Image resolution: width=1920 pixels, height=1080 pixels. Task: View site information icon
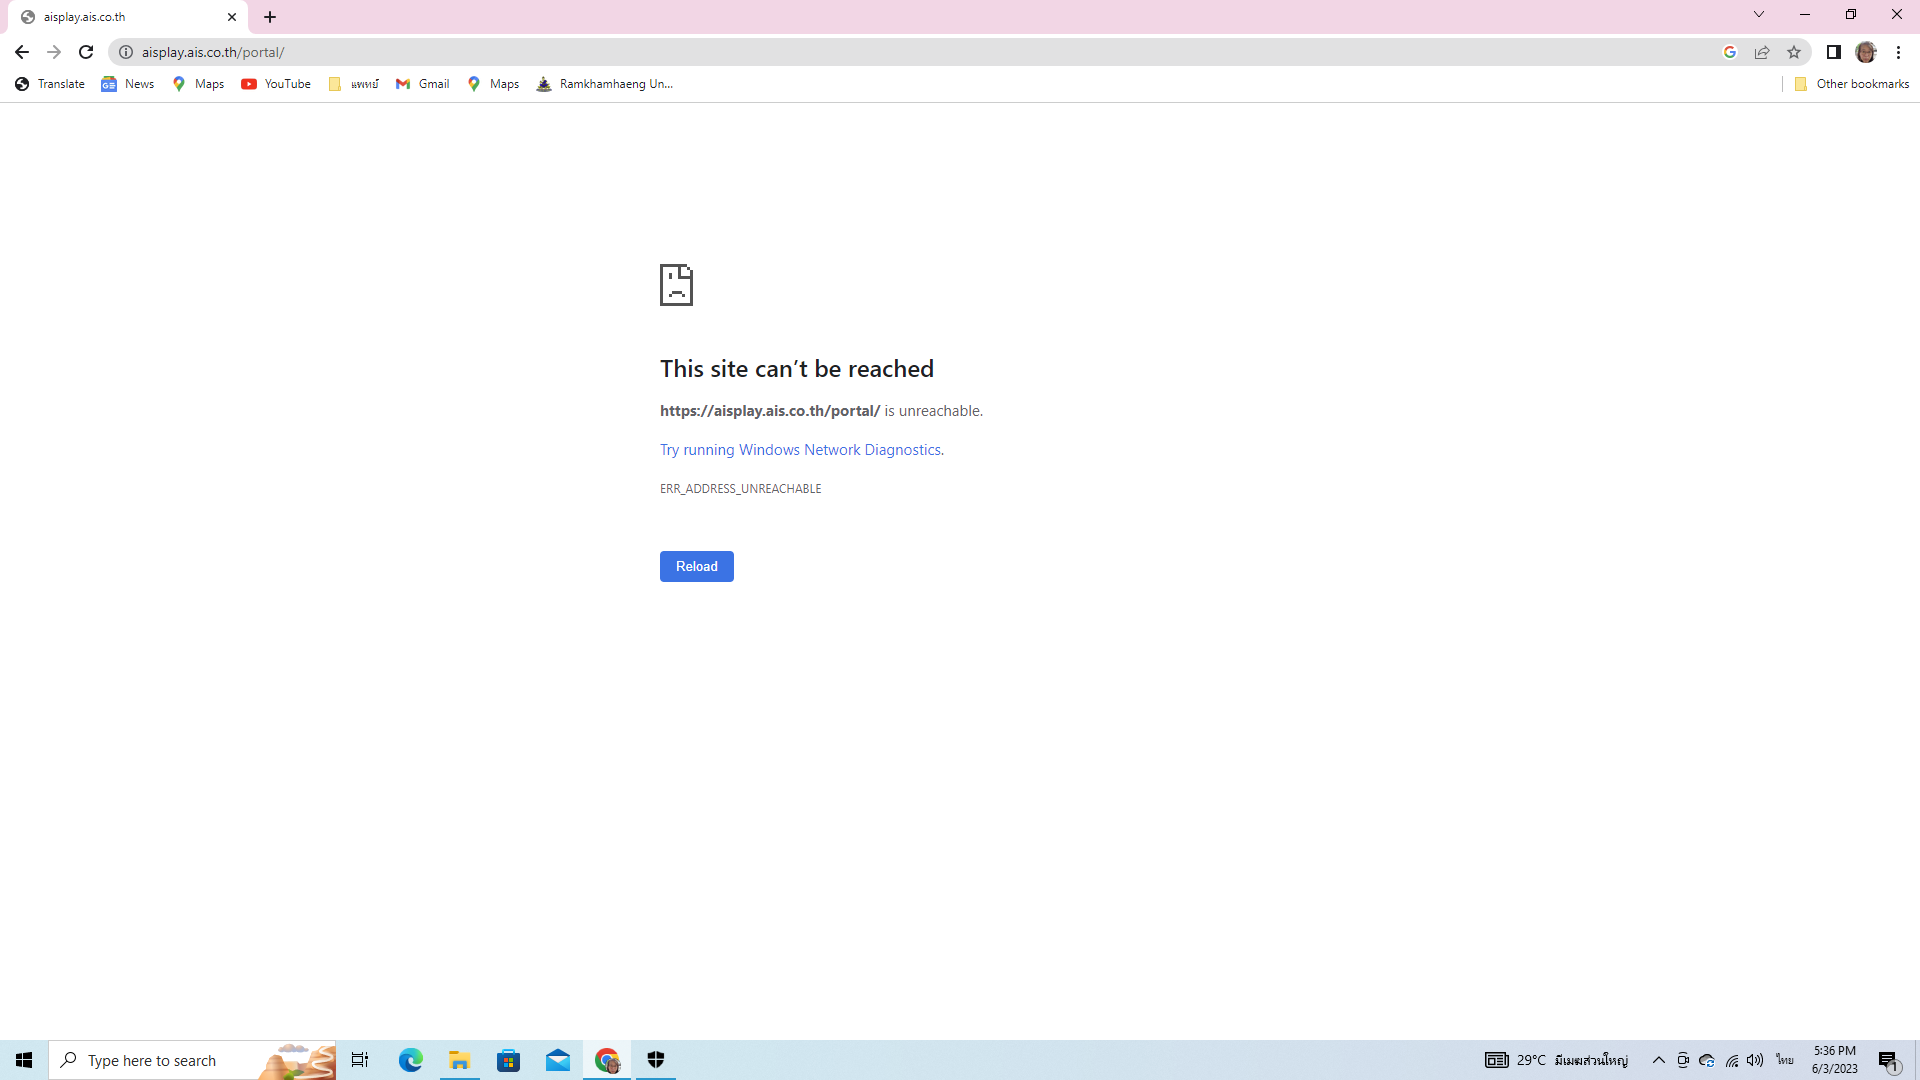126,52
